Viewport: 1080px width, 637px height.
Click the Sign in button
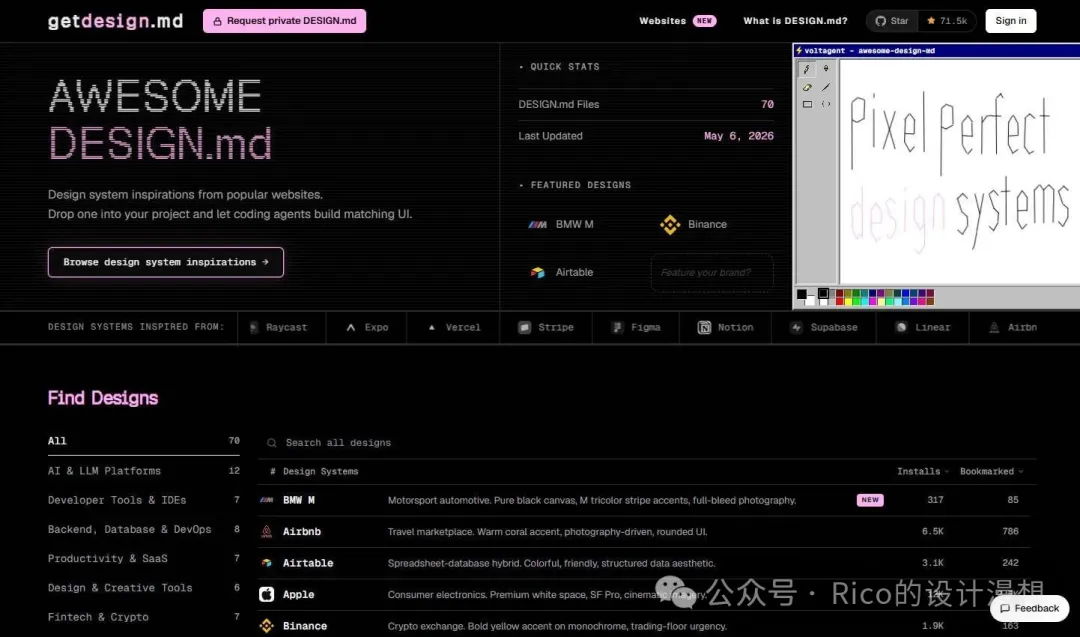point(1010,21)
